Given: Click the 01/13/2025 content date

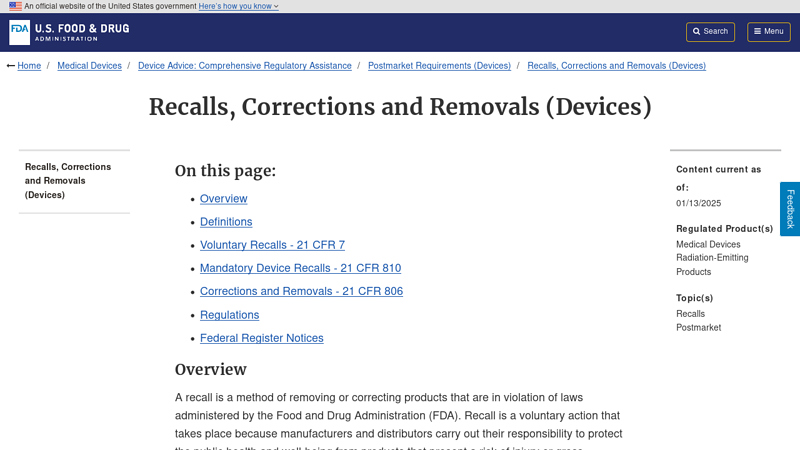Looking at the screenshot, I should 698,203.
